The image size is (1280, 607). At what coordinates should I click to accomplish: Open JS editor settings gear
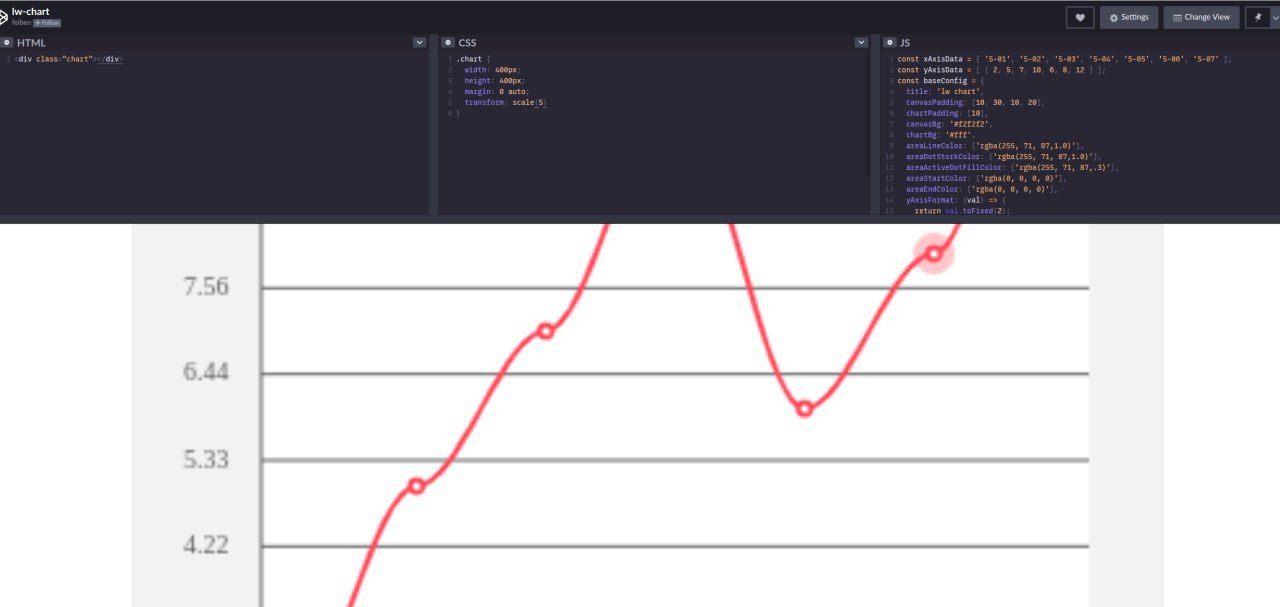tap(889, 43)
